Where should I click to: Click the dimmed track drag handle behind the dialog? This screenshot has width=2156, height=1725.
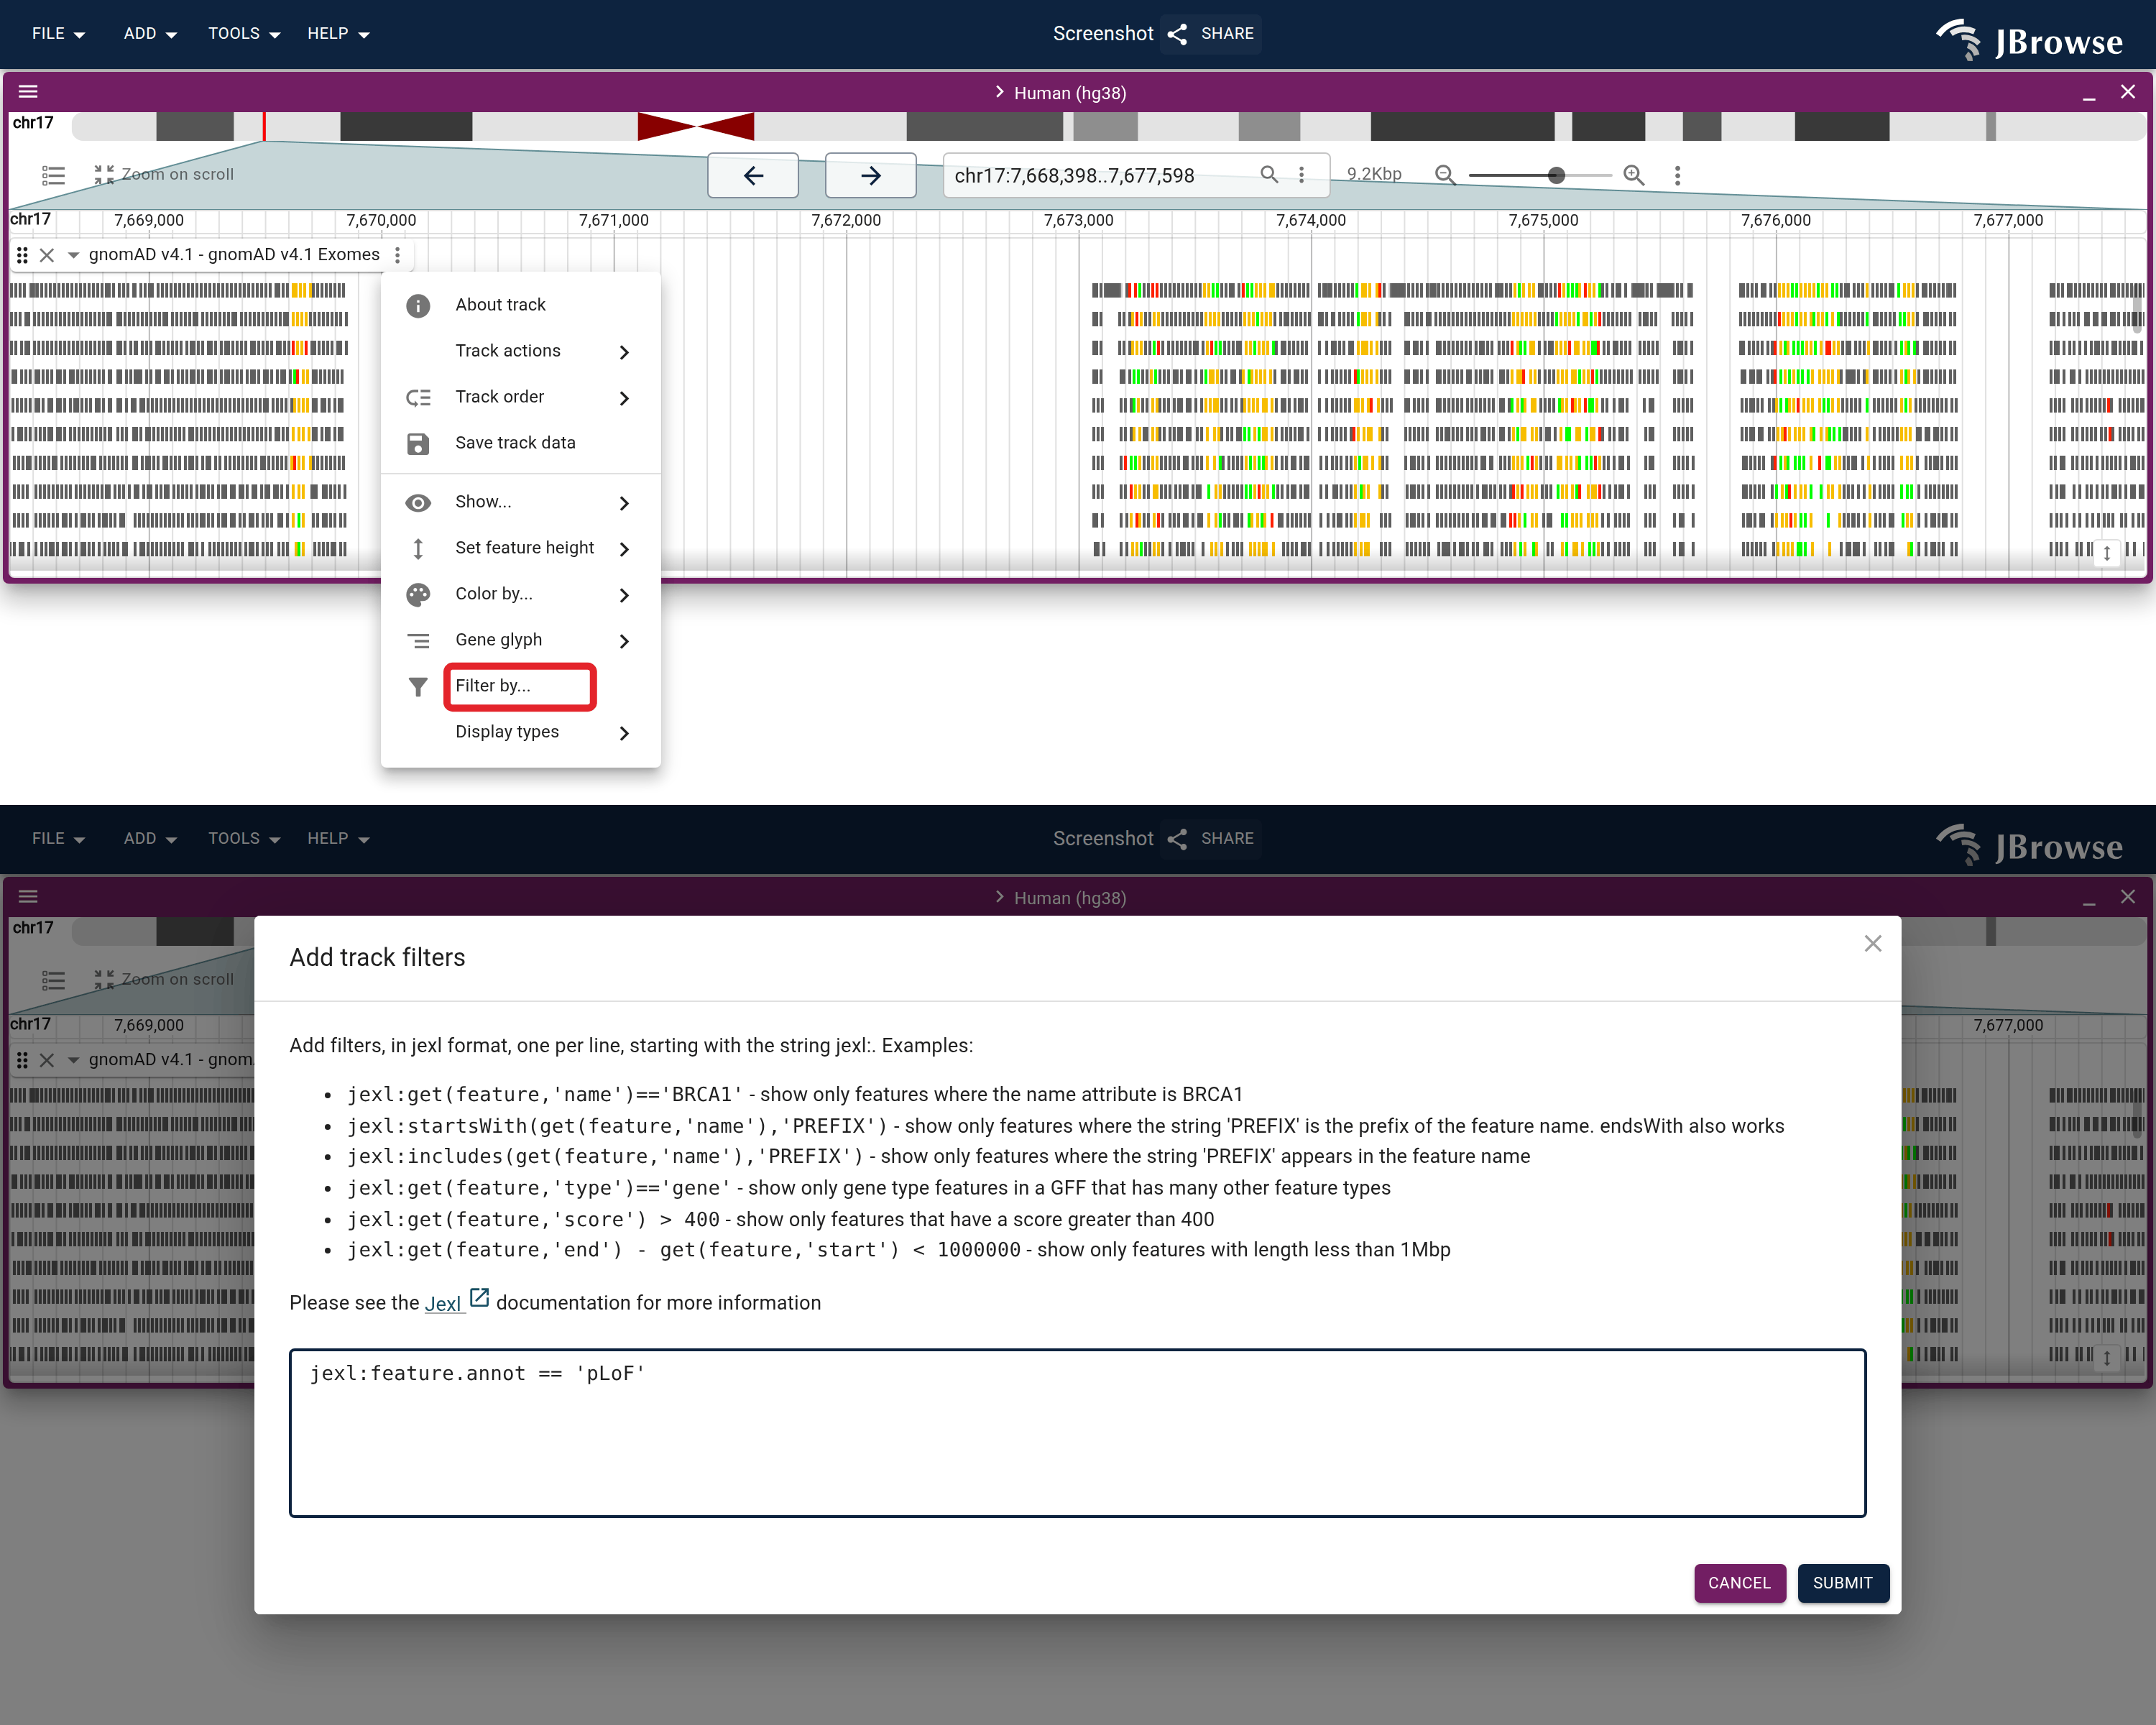coord(22,1060)
